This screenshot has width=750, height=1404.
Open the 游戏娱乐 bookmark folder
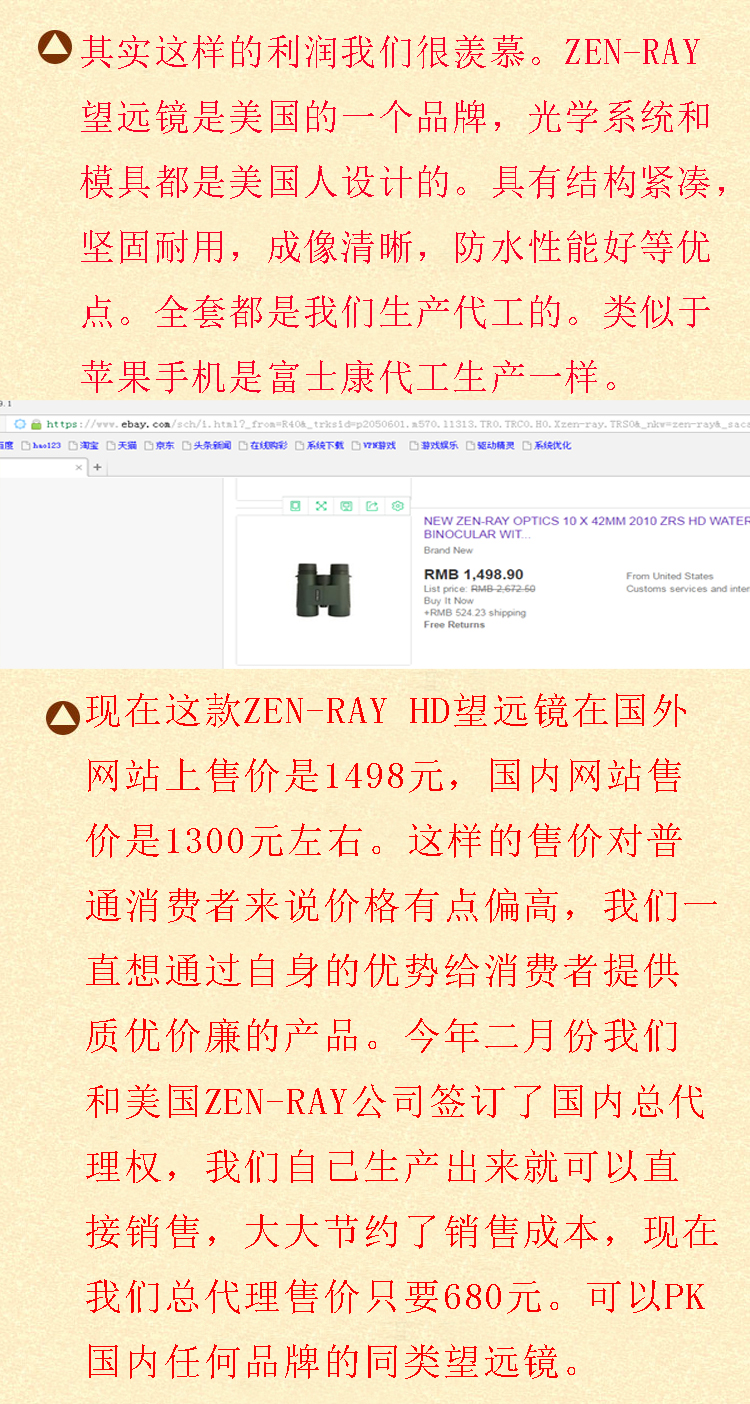pos(434,445)
